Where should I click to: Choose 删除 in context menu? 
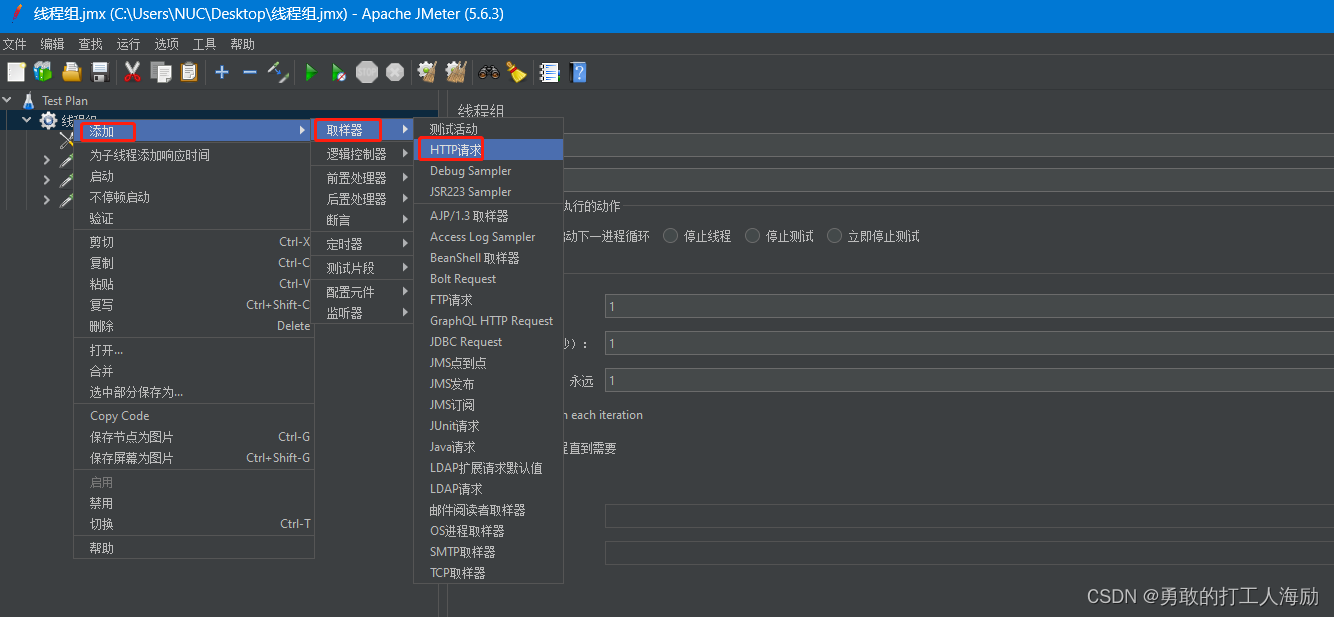(194, 326)
